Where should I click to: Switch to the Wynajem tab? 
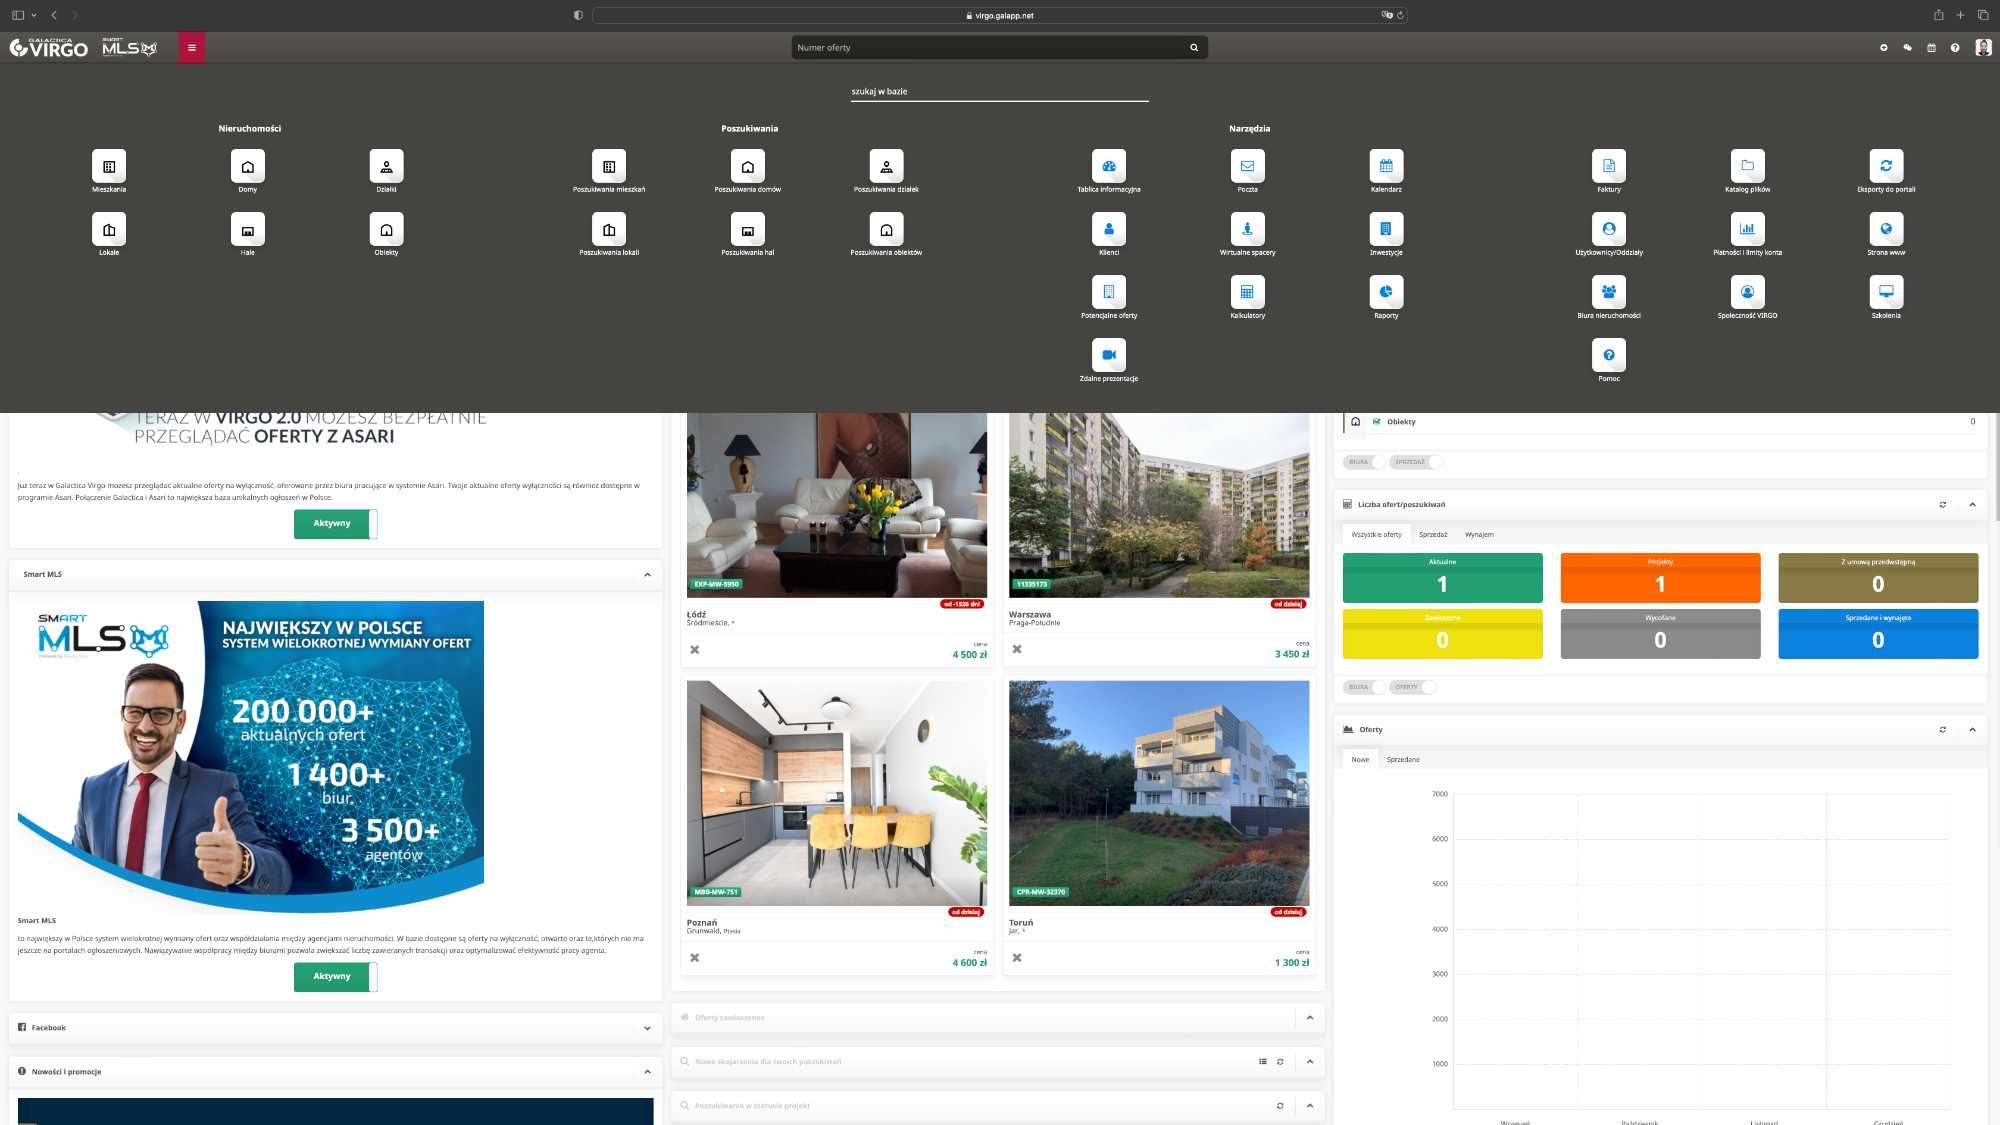coord(1479,535)
